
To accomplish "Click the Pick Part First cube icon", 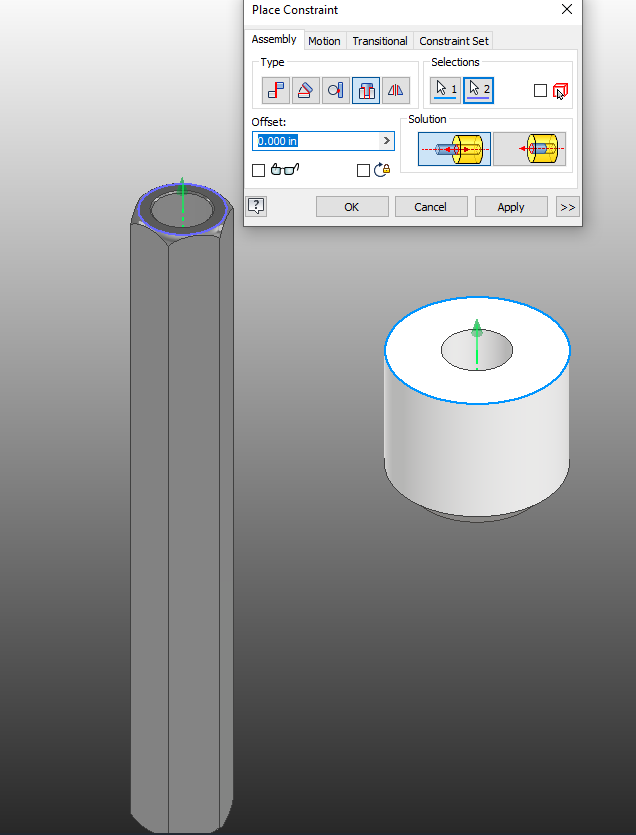I will (560, 91).
